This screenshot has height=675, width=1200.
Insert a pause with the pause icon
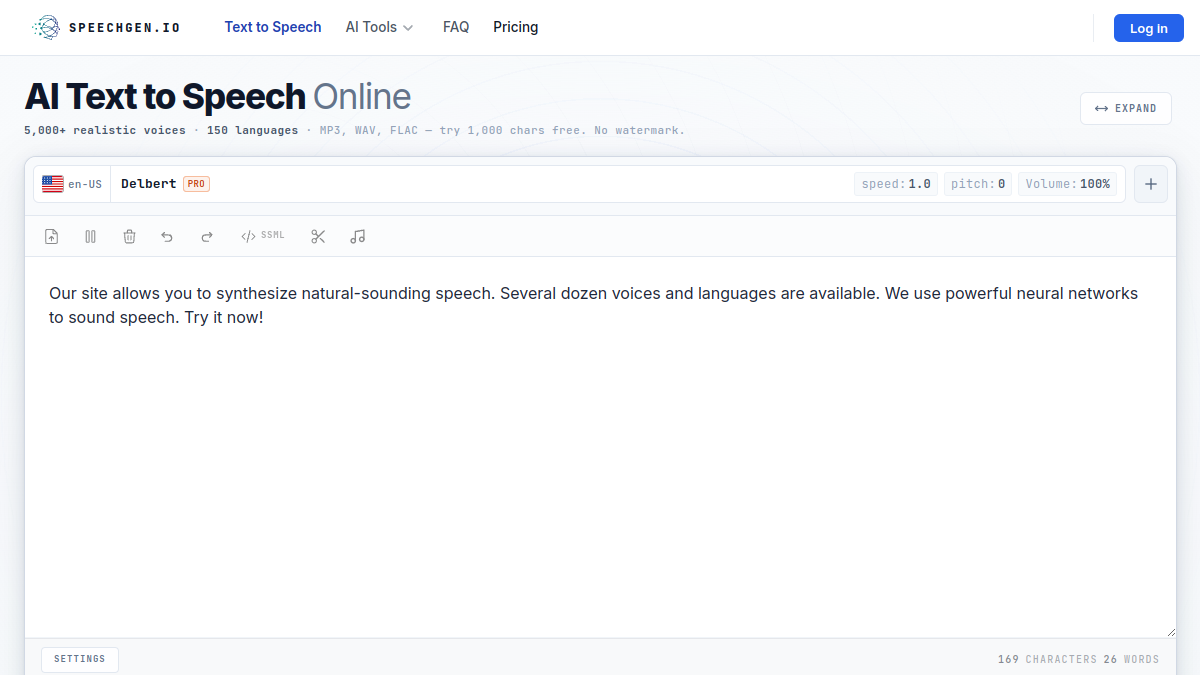(90, 237)
